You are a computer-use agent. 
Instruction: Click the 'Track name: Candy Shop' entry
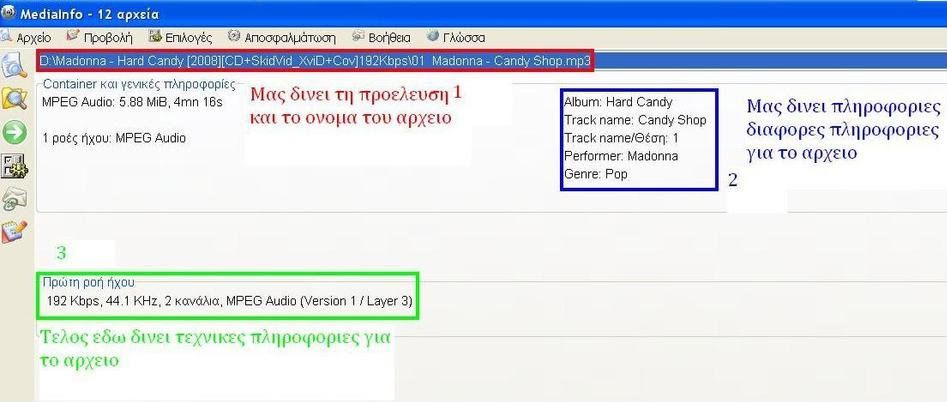pos(635,120)
